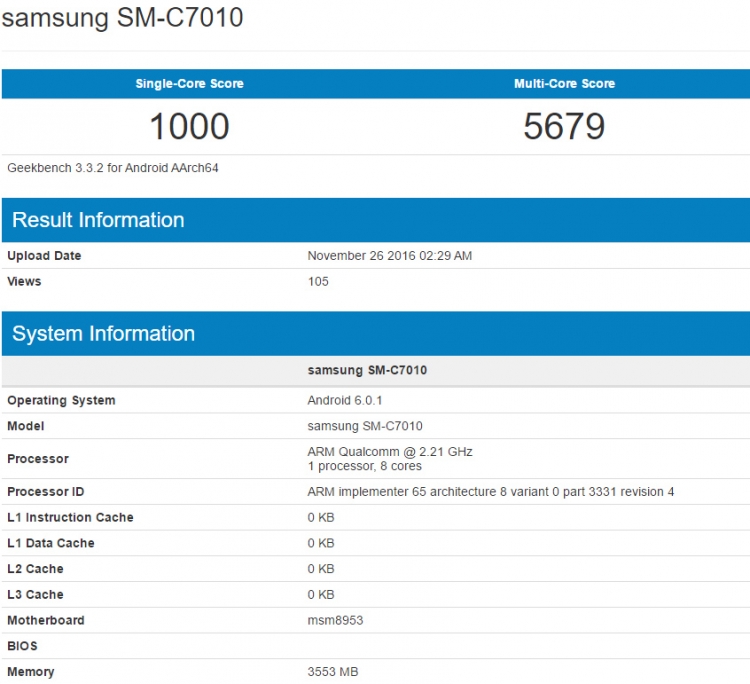Click the Upload Date row label

coord(44,256)
